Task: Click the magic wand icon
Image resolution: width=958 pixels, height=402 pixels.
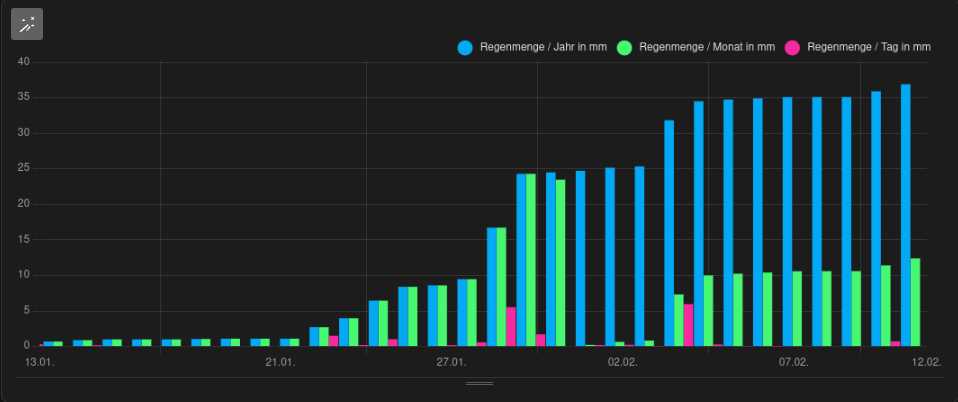Action: (x=27, y=24)
